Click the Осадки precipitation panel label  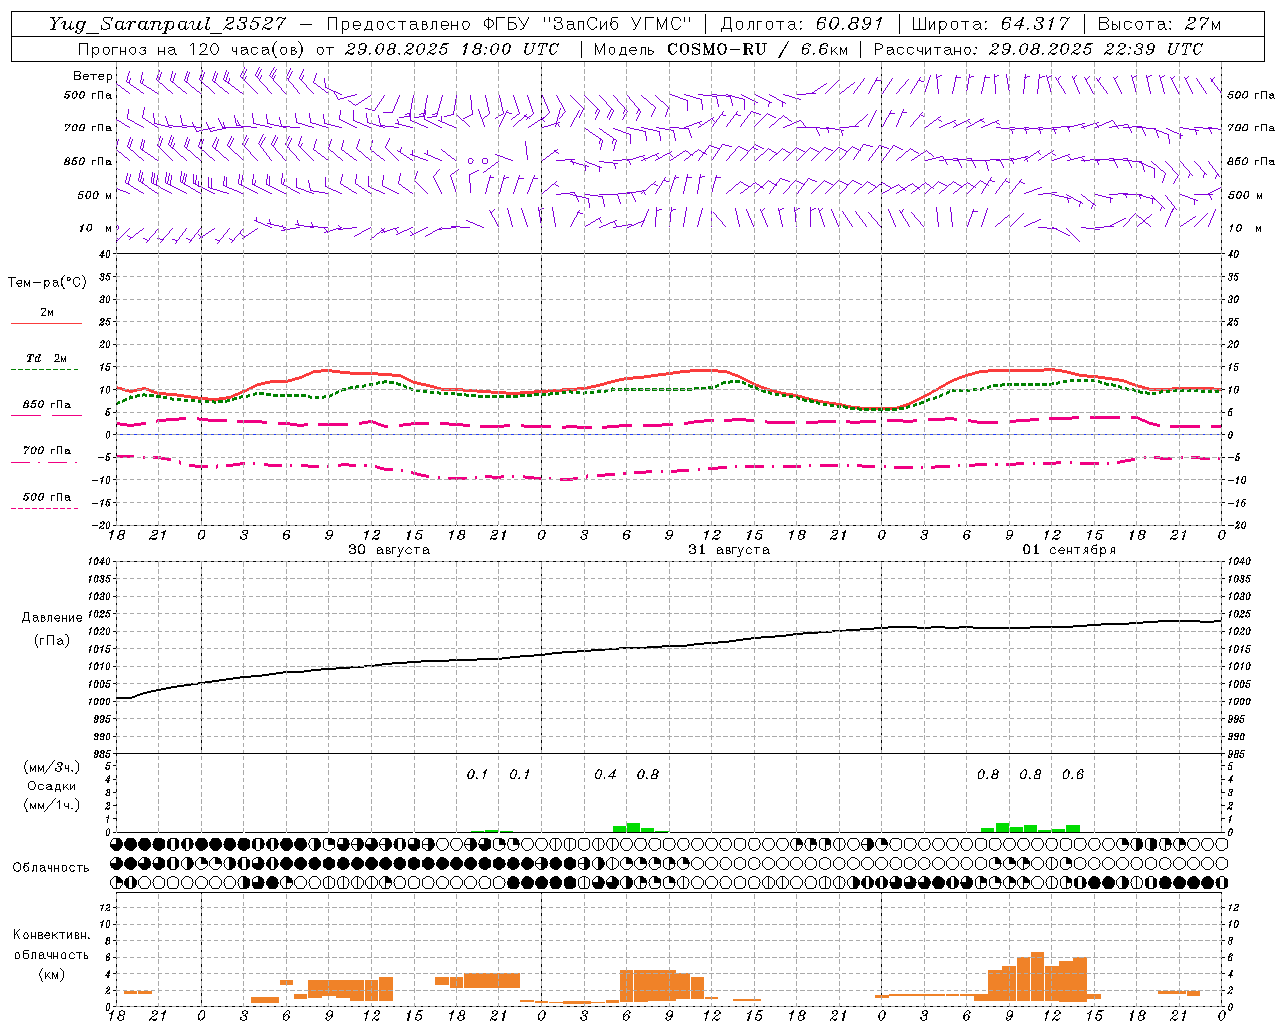click(x=52, y=786)
